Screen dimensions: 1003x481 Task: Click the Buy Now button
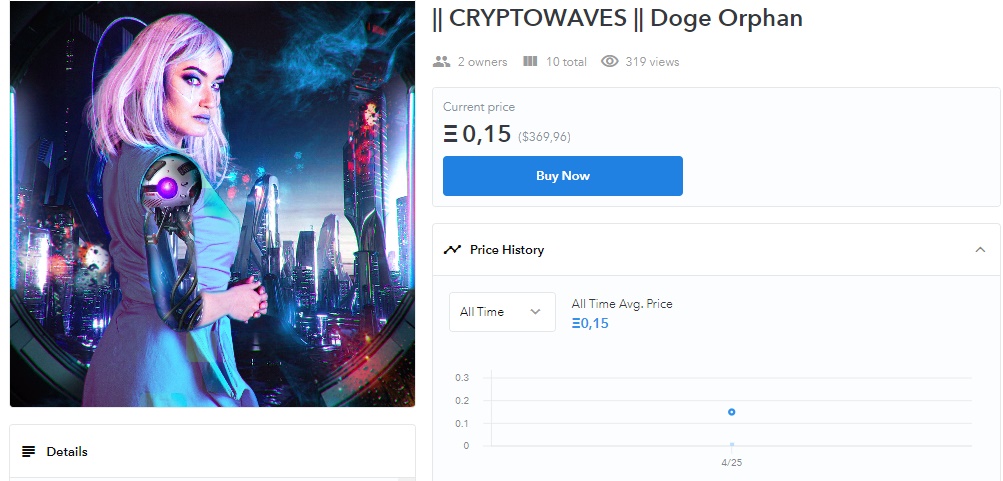click(563, 176)
